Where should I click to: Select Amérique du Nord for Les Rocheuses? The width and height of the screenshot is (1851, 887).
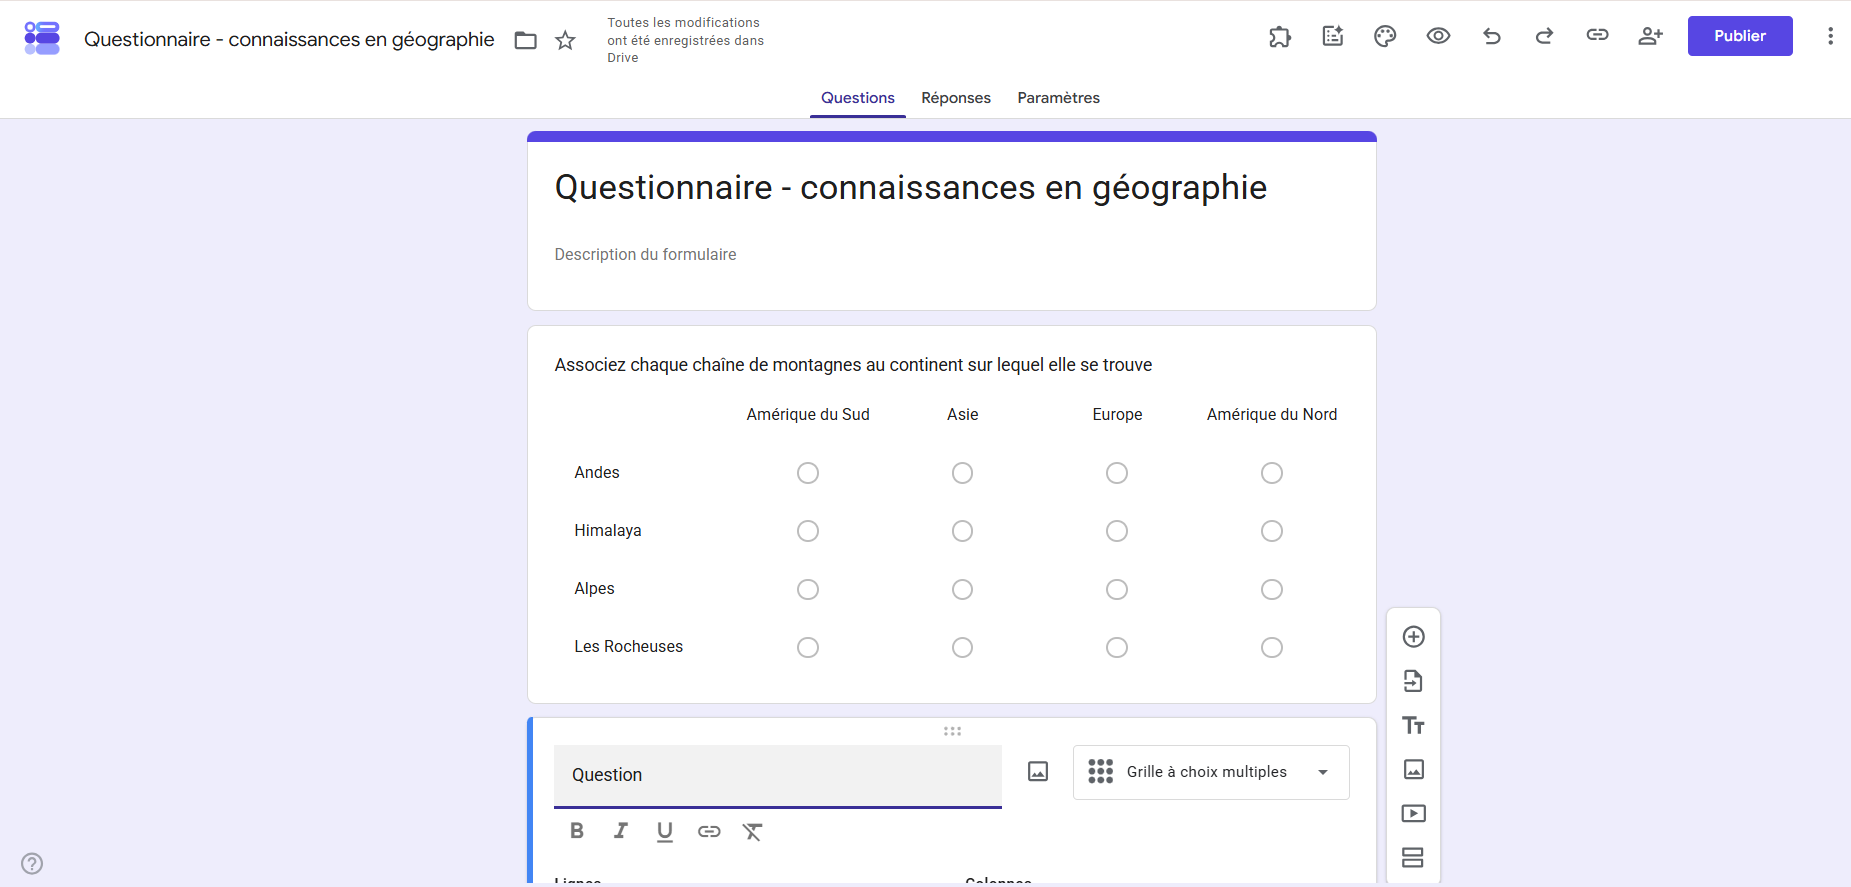(x=1272, y=647)
